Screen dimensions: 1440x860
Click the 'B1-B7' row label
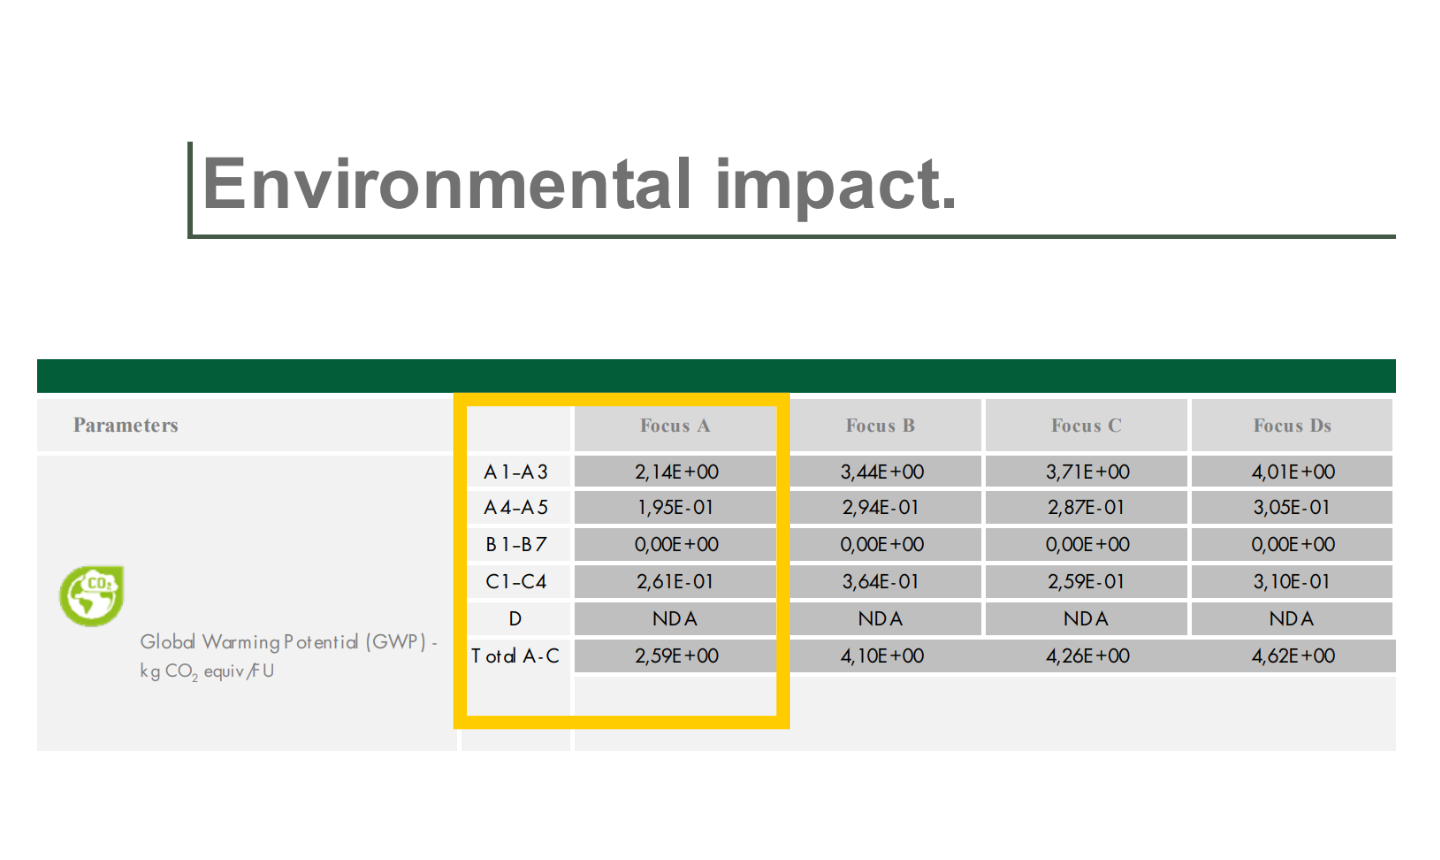pyautogui.click(x=516, y=545)
